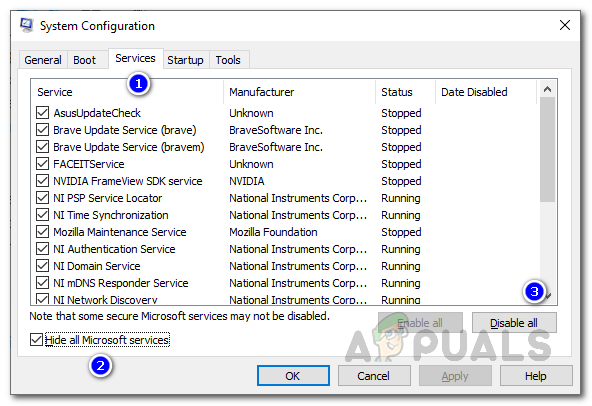The image size is (592, 406).
Task: Toggle Hide all Microsoft services checkbox
Action: tap(36, 340)
